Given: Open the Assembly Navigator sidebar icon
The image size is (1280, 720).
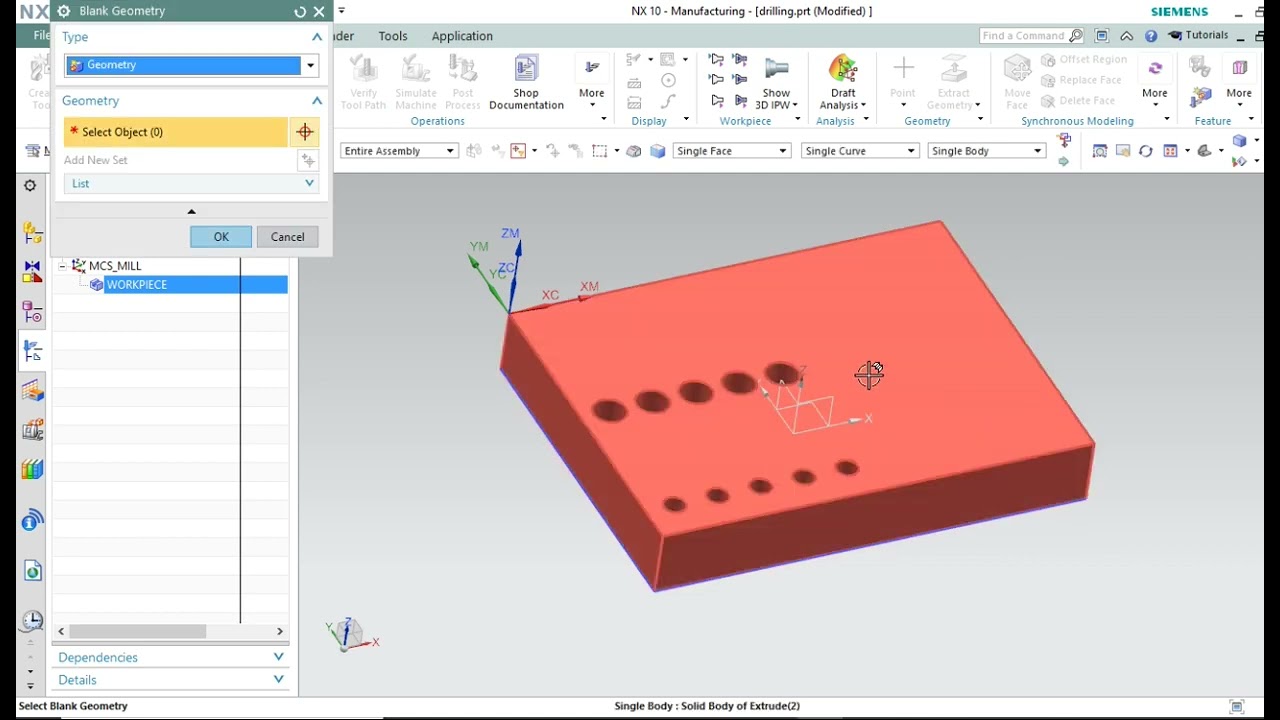Looking at the screenshot, I should point(32,232).
